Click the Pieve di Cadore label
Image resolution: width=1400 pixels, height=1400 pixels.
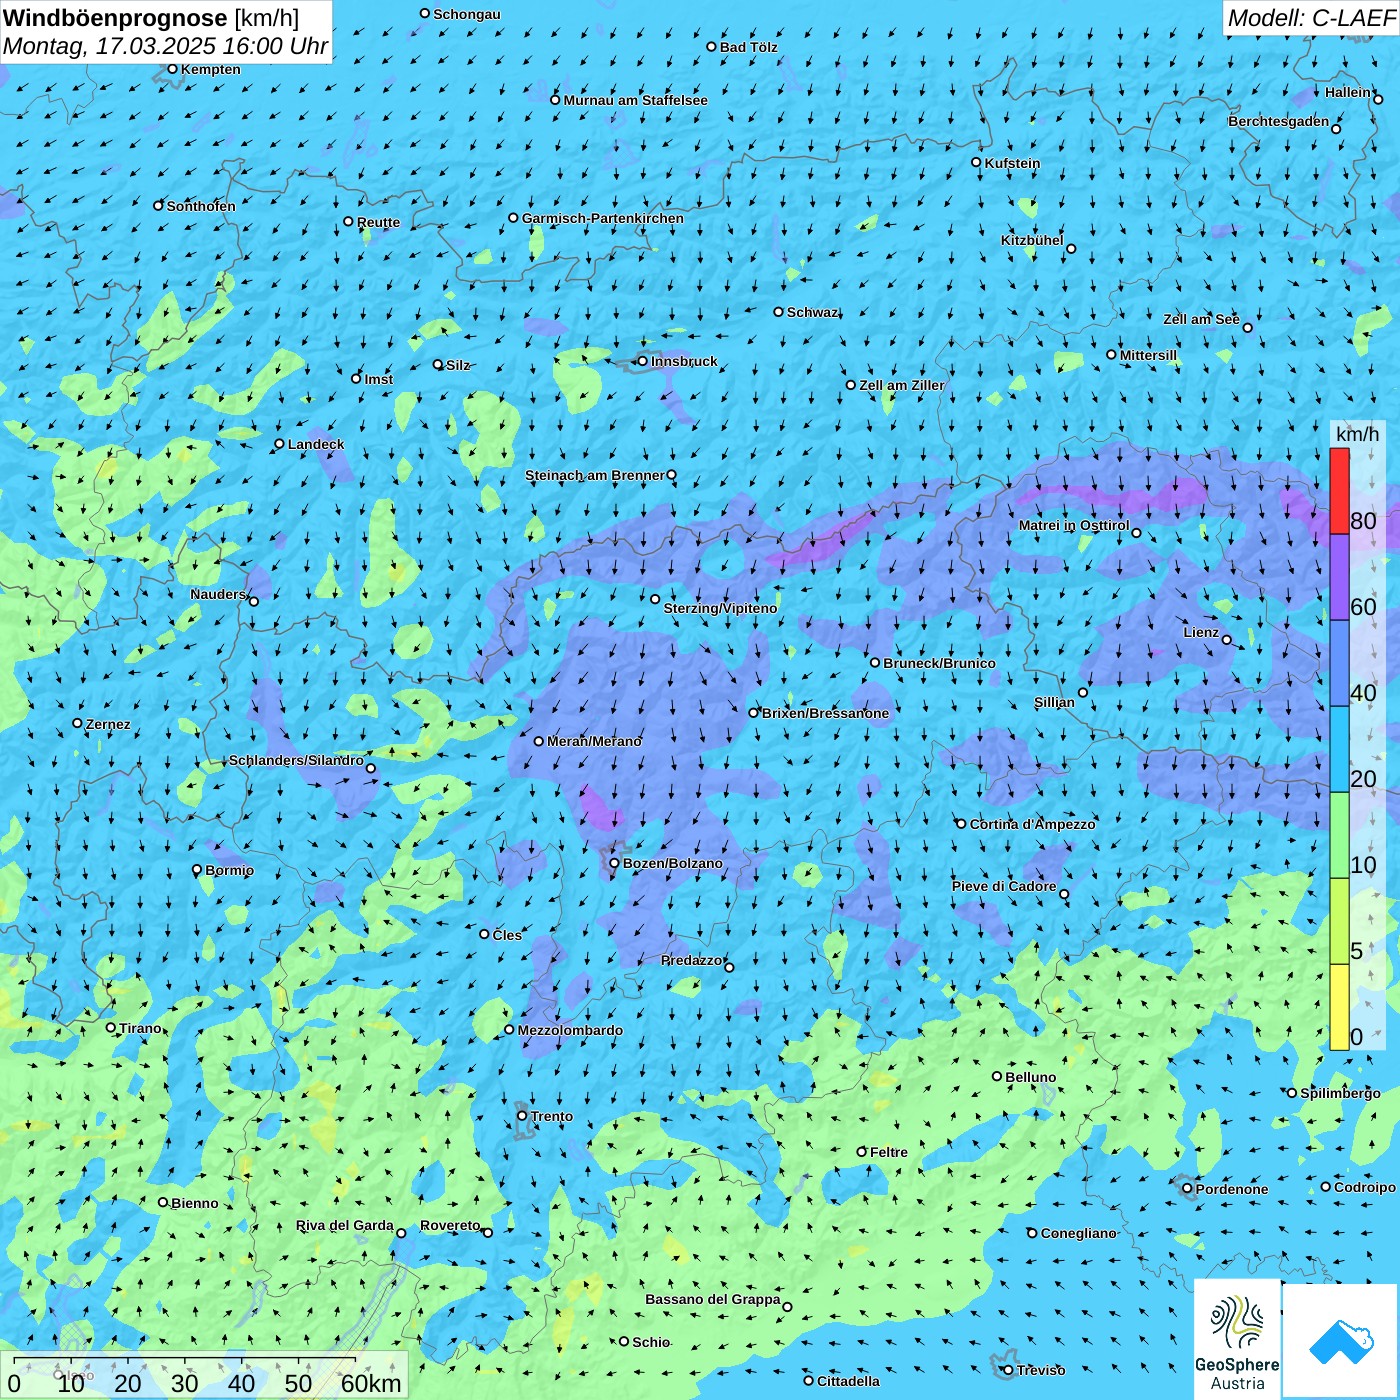pos(1004,886)
